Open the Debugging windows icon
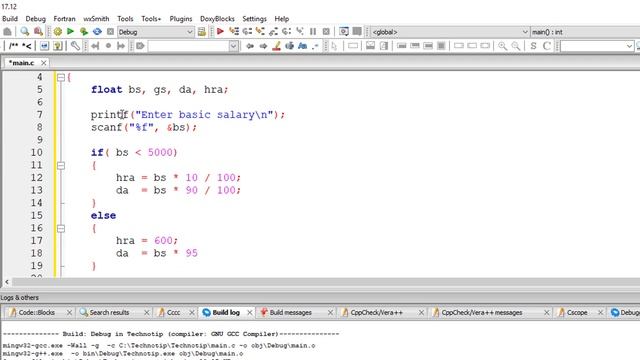Image resolution: width=640 pixels, height=360 pixels. pos(344,31)
